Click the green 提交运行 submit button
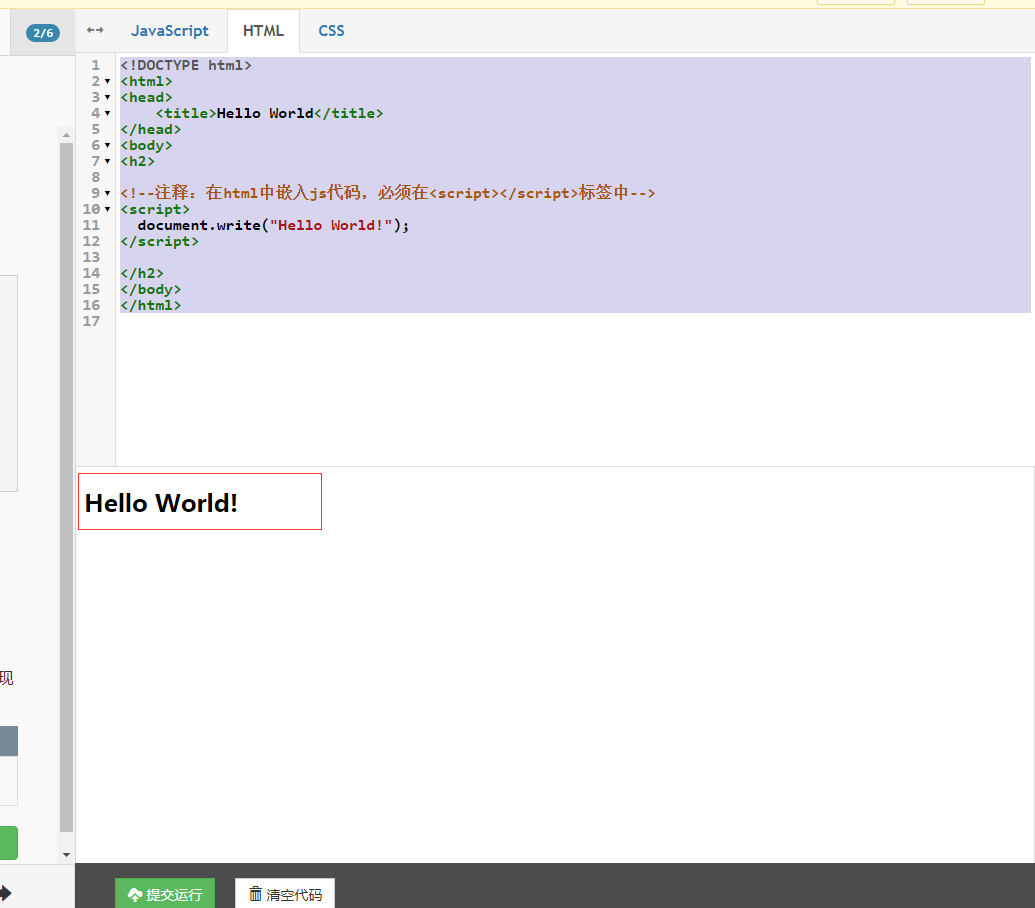This screenshot has height=908, width=1035. [x=165, y=893]
